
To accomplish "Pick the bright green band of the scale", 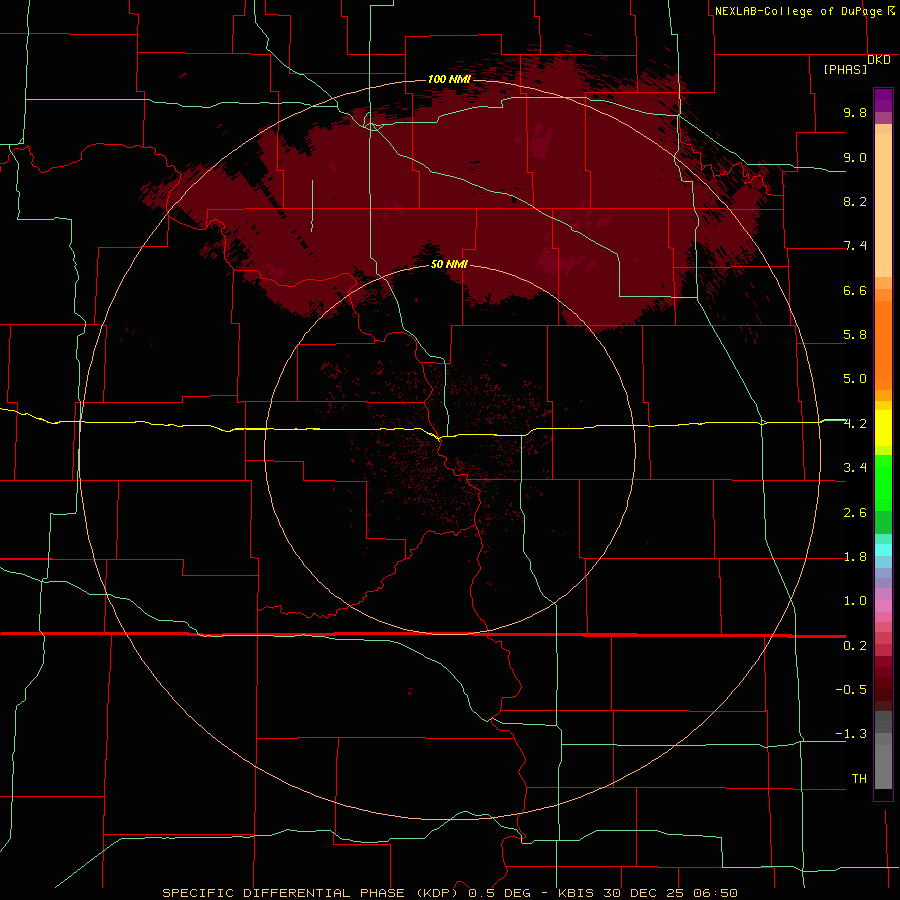I will coord(883,482).
